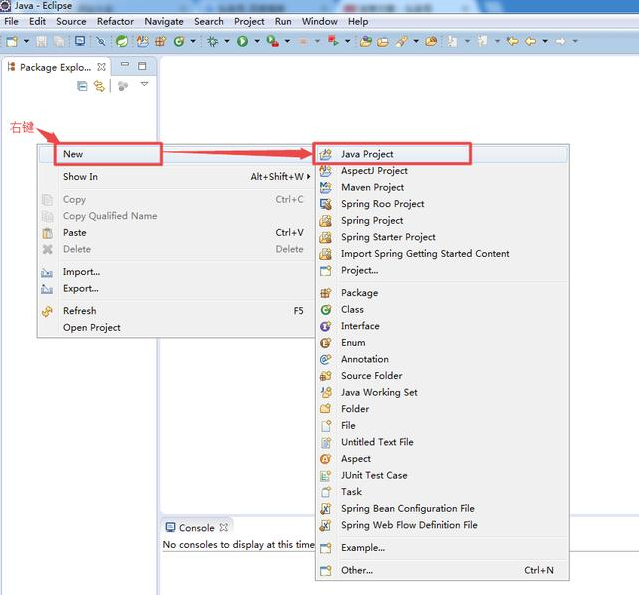Image resolution: width=642 pixels, height=595 pixels.
Task: Select Maven Project in the submenu
Action: 442,188
